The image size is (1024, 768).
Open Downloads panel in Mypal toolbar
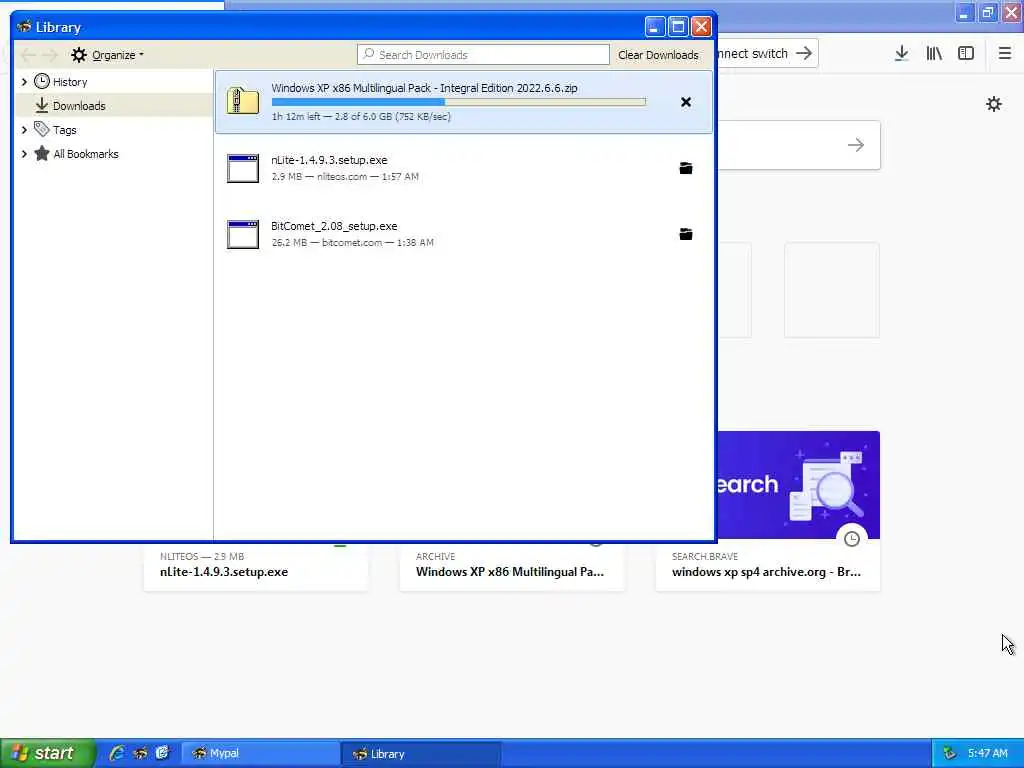point(902,54)
